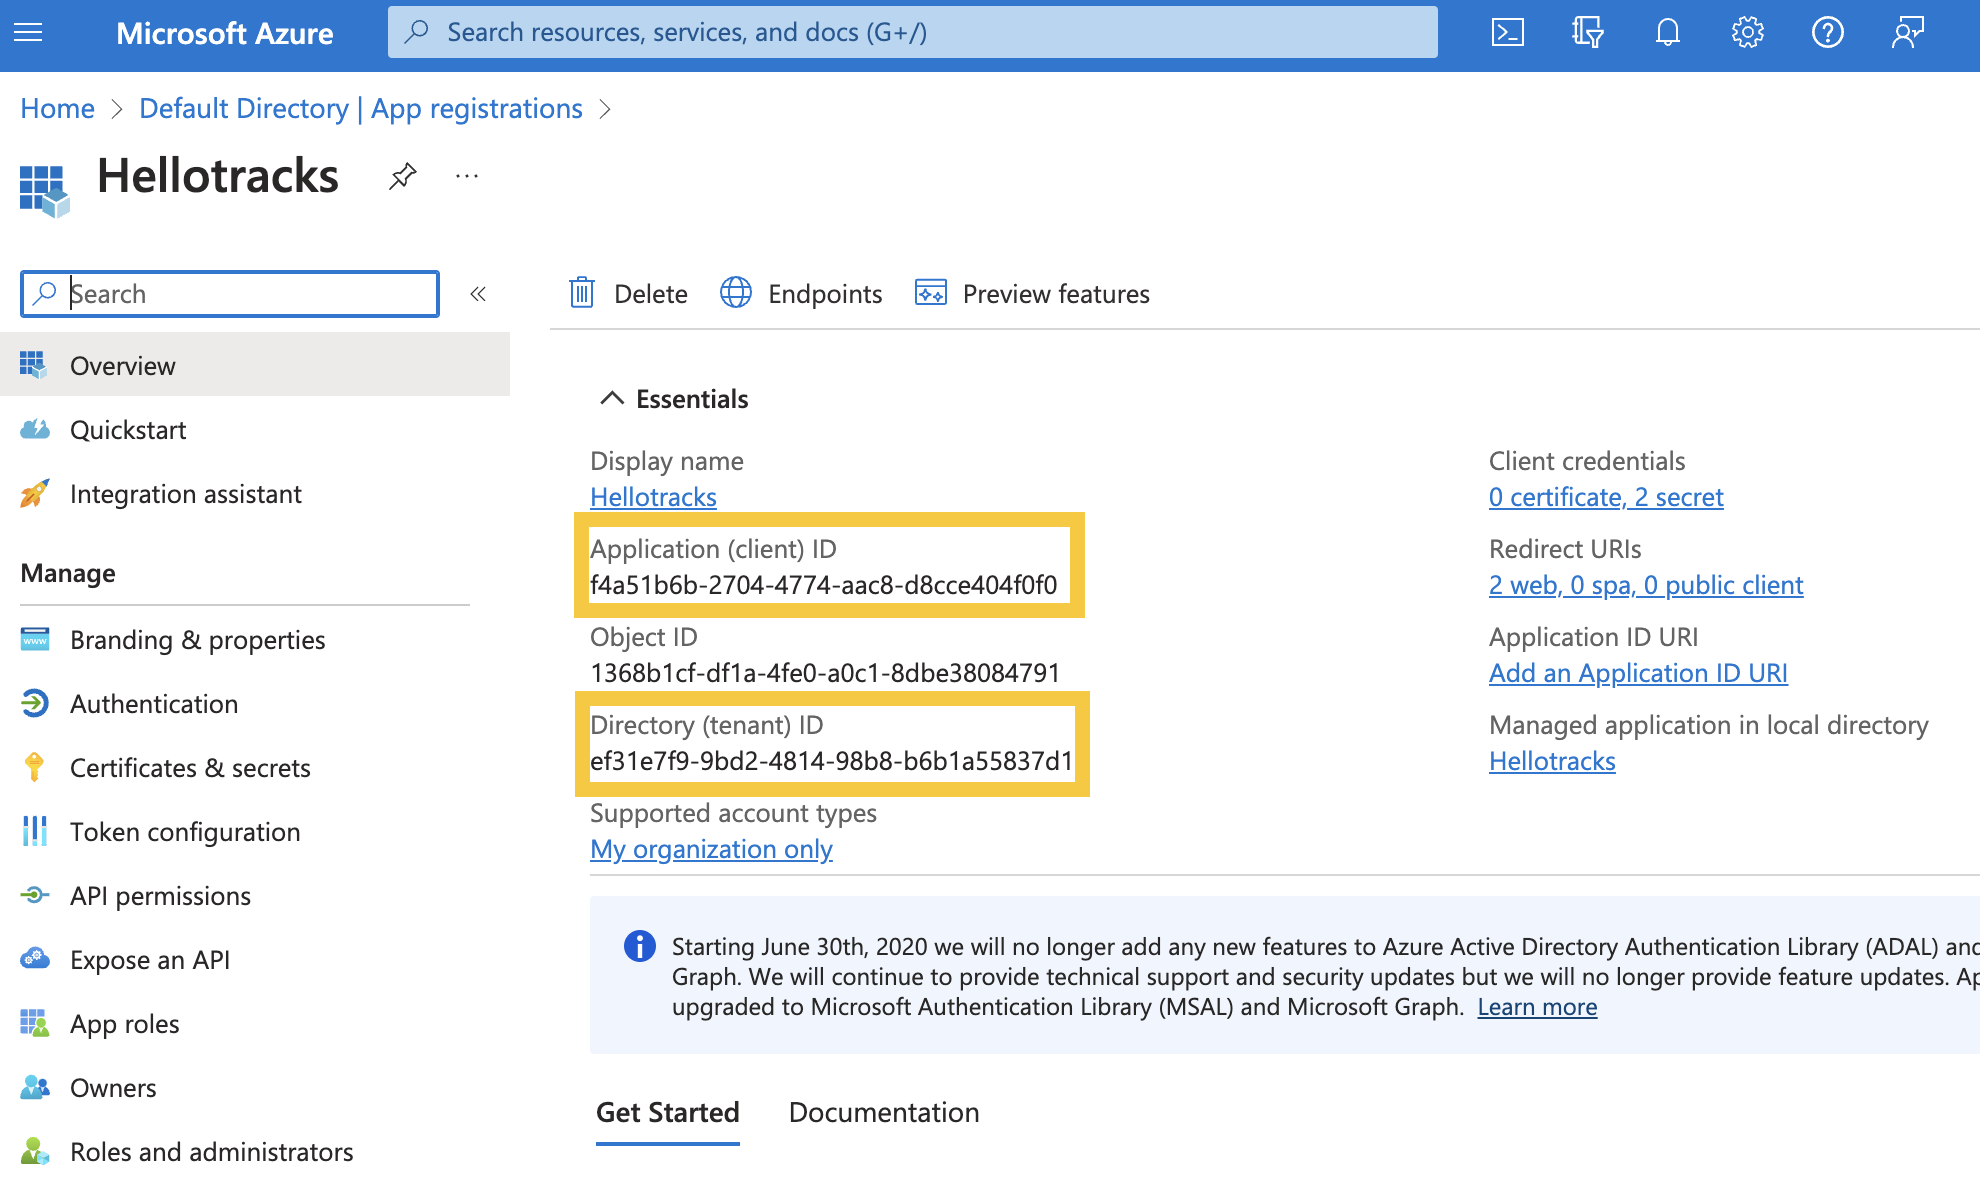The height and width of the screenshot is (1192, 1980).
Task: Click the Preview features button label
Action: 1056,294
